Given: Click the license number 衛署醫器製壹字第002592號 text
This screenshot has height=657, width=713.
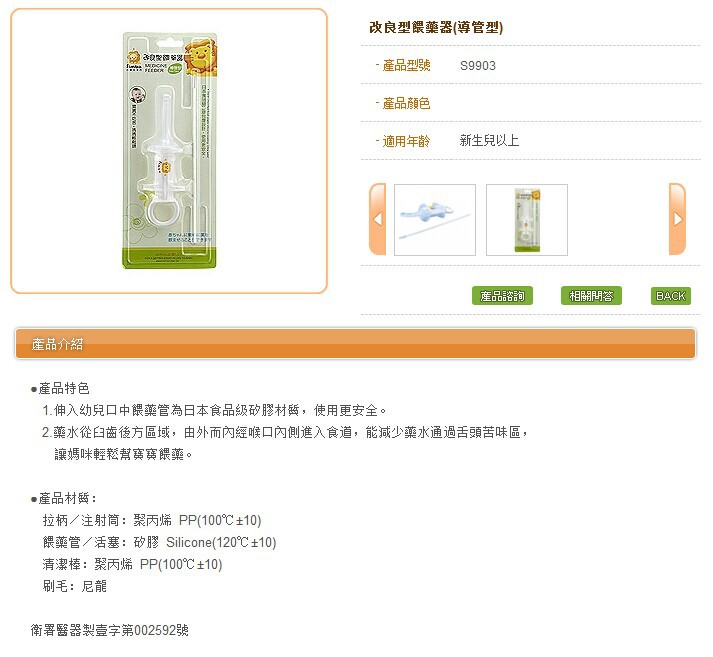Looking at the screenshot, I should point(110,630).
